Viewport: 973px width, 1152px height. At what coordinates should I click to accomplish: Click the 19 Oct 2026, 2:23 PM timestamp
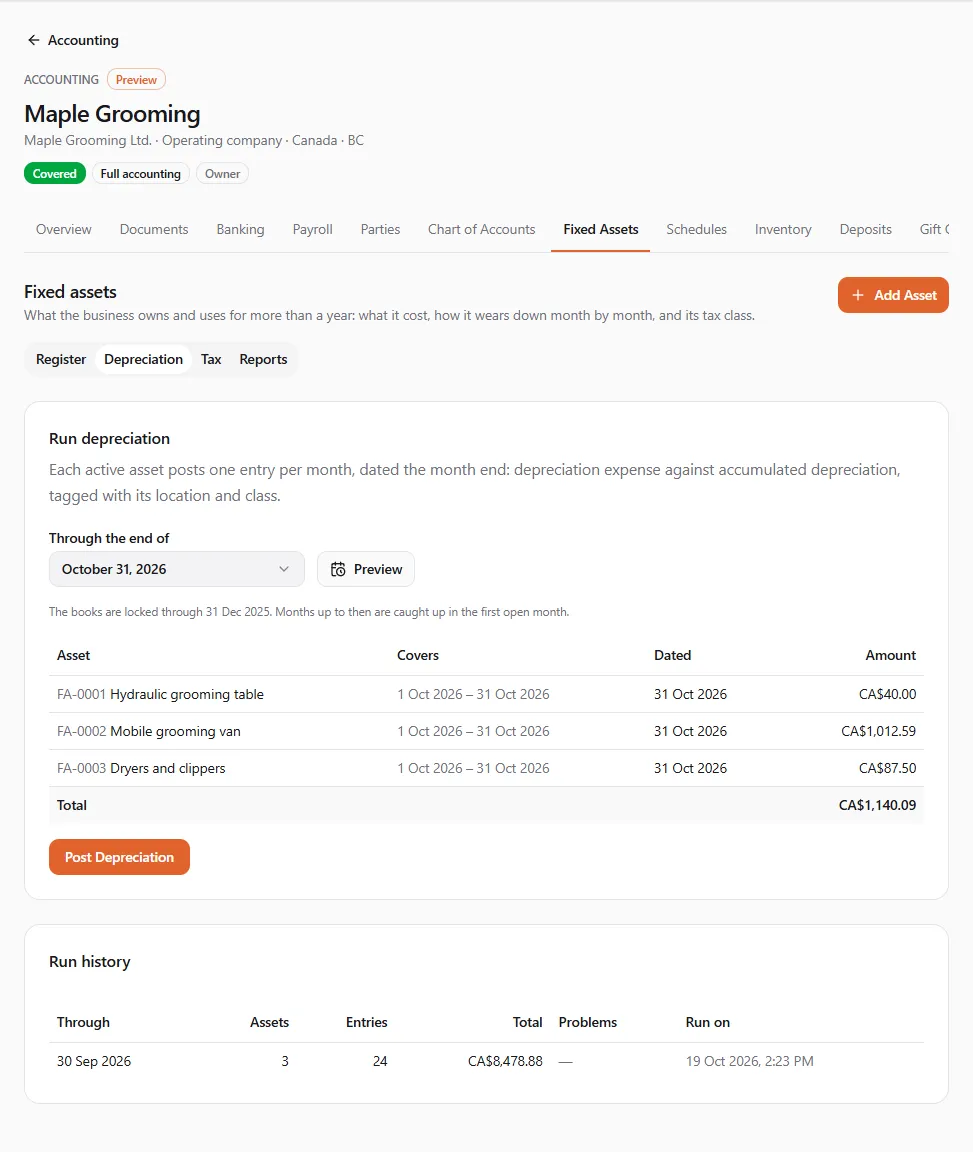coord(750,1061)
